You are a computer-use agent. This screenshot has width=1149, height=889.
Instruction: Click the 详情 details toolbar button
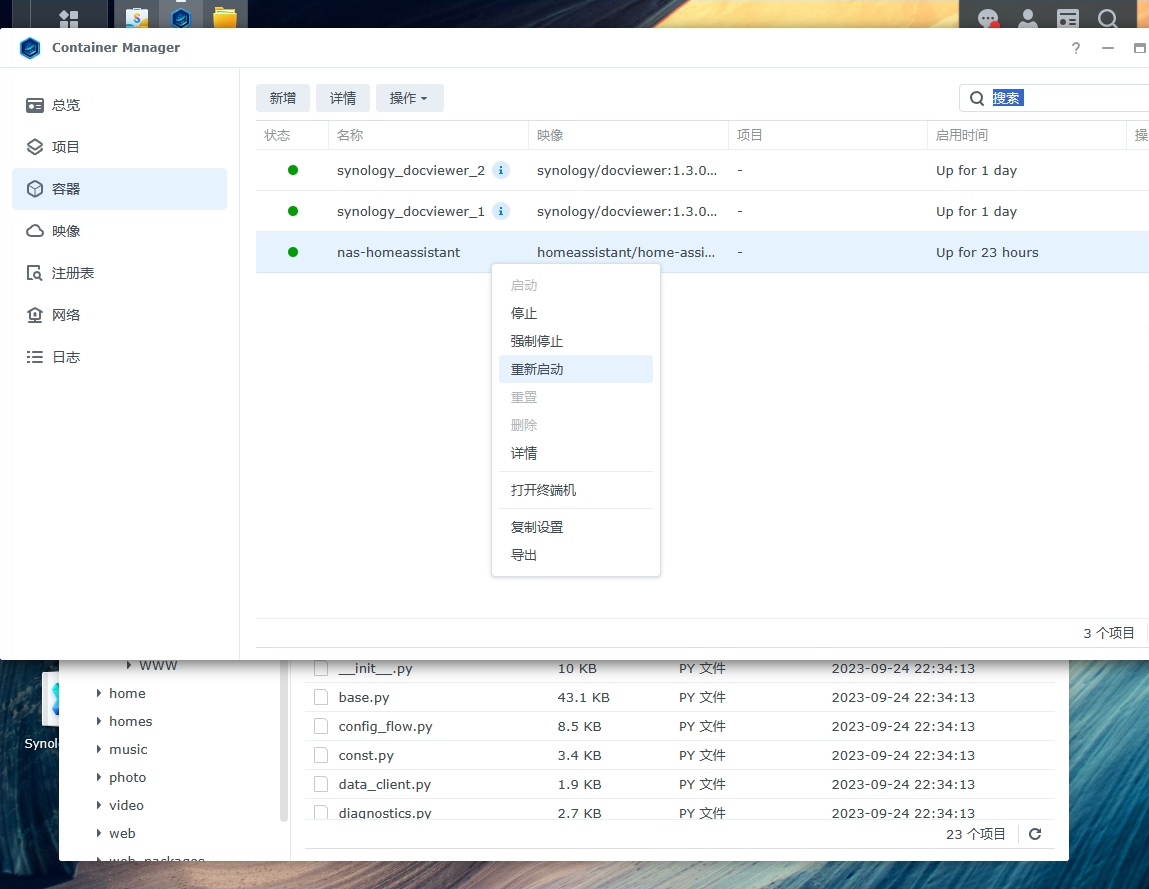[x=343, y=98]
